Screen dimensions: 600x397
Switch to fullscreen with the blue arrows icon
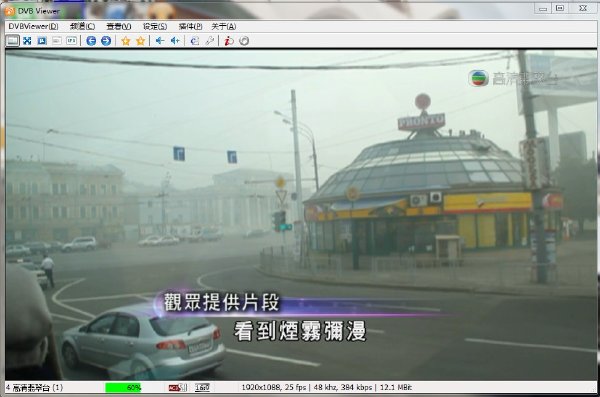click(x=27, y=41)
